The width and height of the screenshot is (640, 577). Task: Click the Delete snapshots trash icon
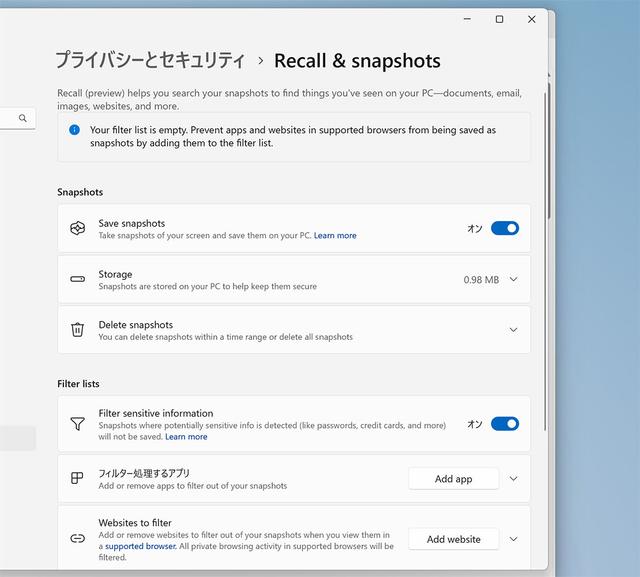click(x=78, y=330)
